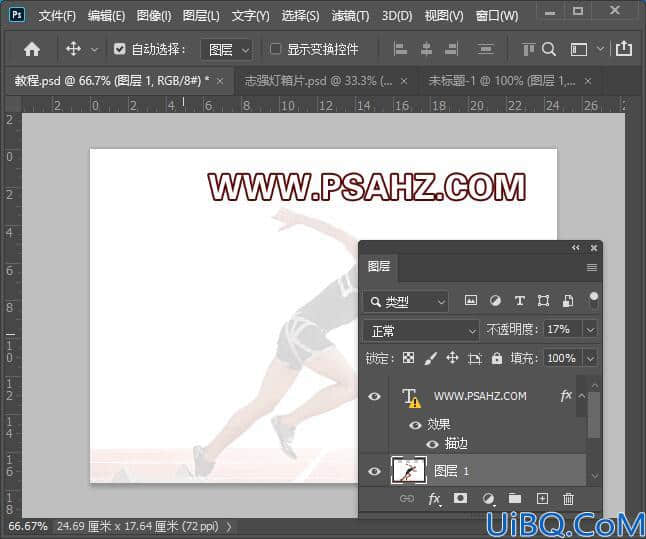Screen dimensions: 646x539
Task: Lock layer position move icon
Action: coord(452,358)
